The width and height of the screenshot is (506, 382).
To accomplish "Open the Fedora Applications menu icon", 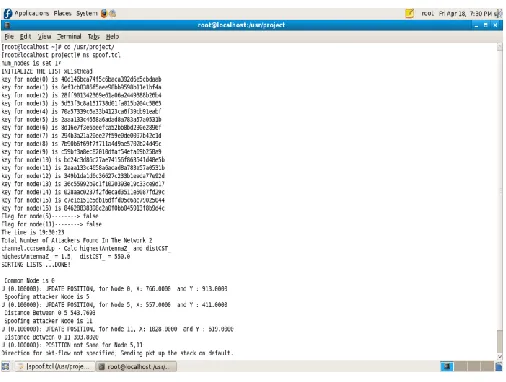I will 8,14.
